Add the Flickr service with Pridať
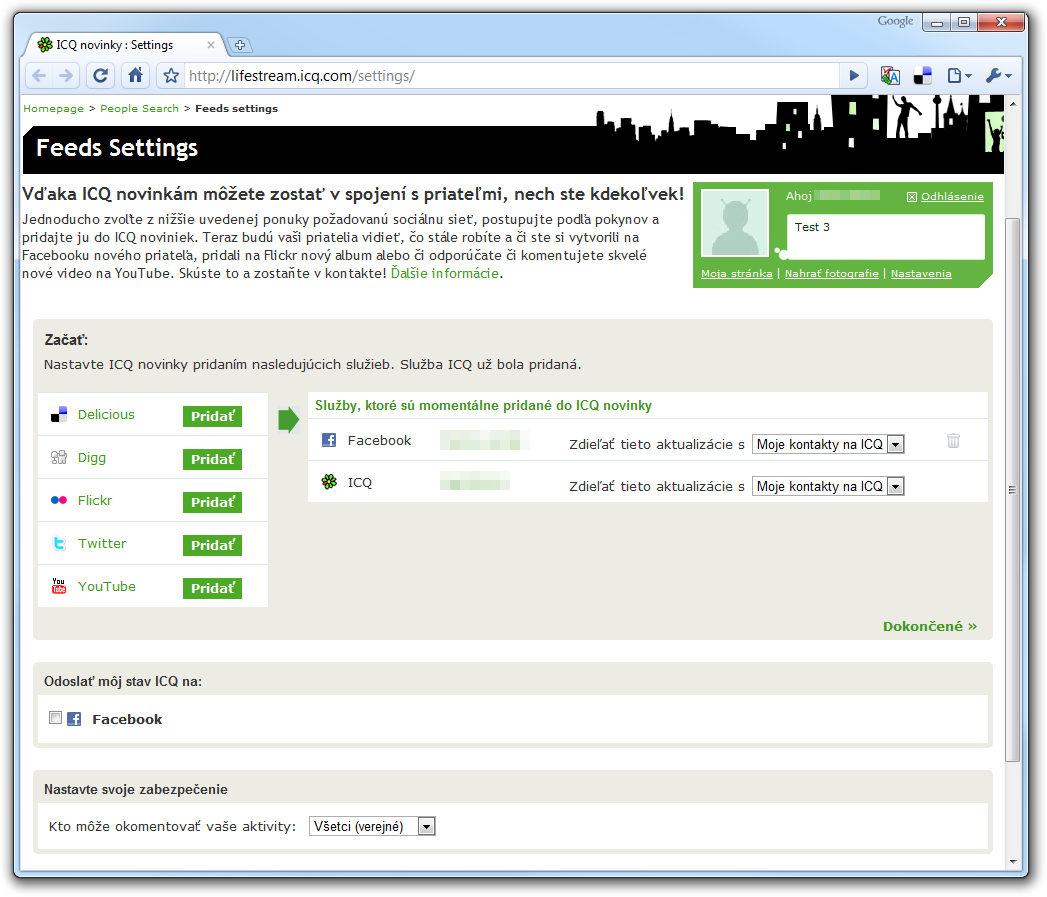 pos(212,502)
